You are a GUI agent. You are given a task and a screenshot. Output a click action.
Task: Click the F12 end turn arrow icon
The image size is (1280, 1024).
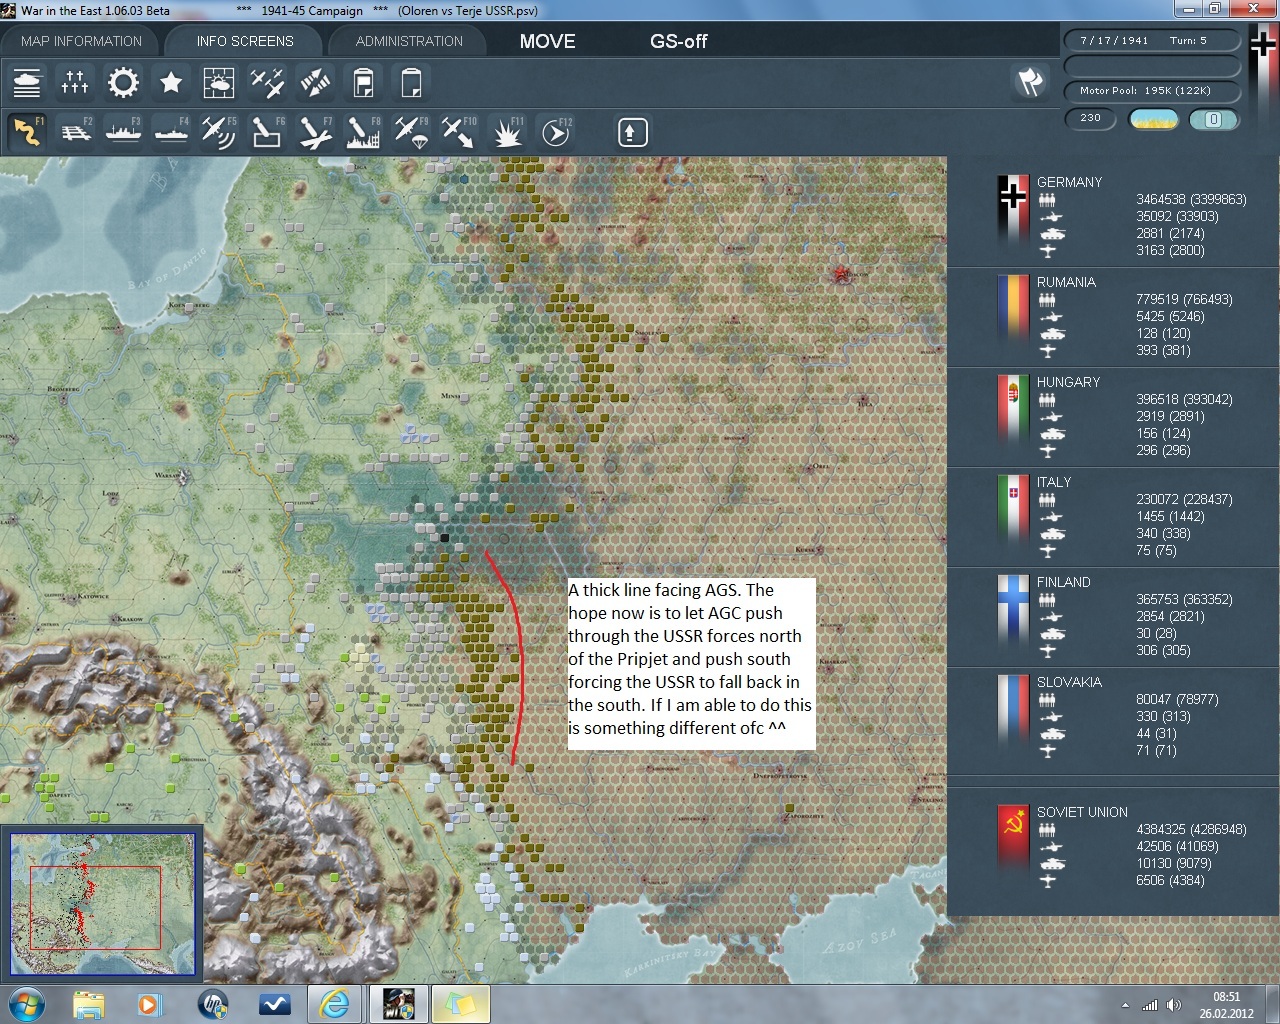(x=556, y=132)
